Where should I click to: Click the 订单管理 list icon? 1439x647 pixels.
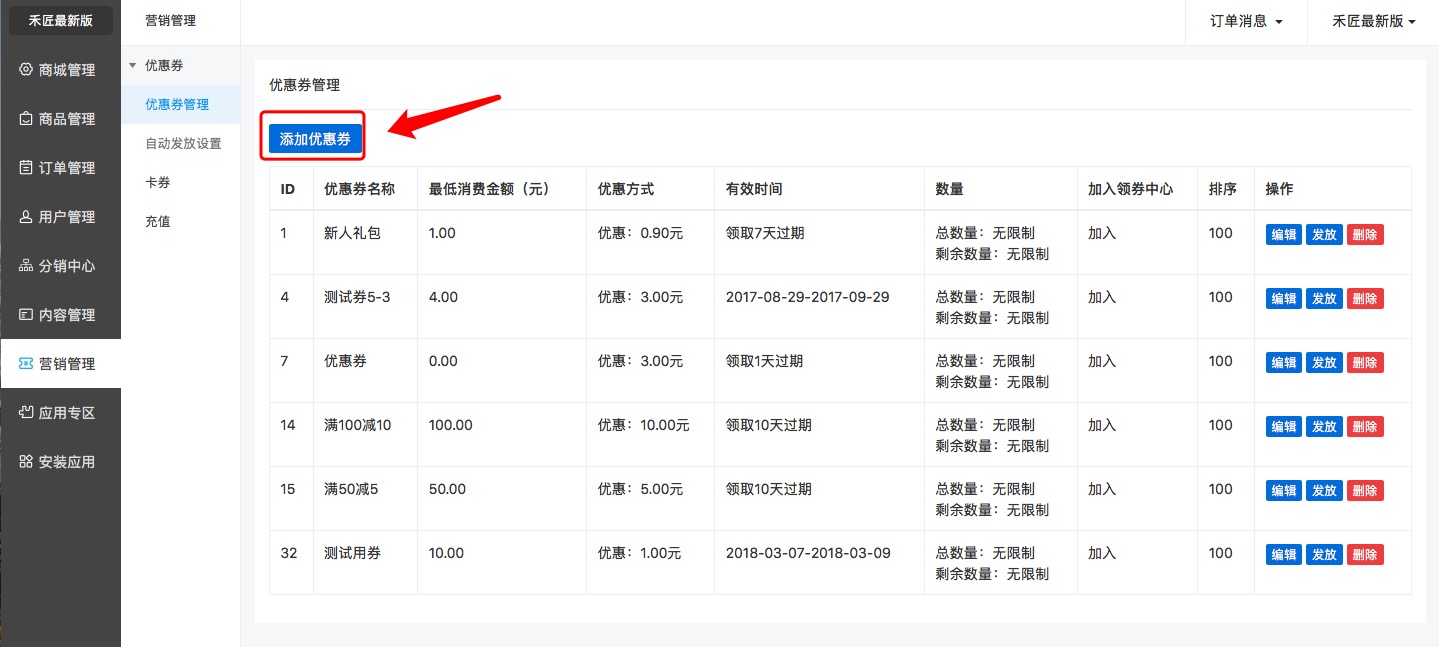[x=26, y=168]
